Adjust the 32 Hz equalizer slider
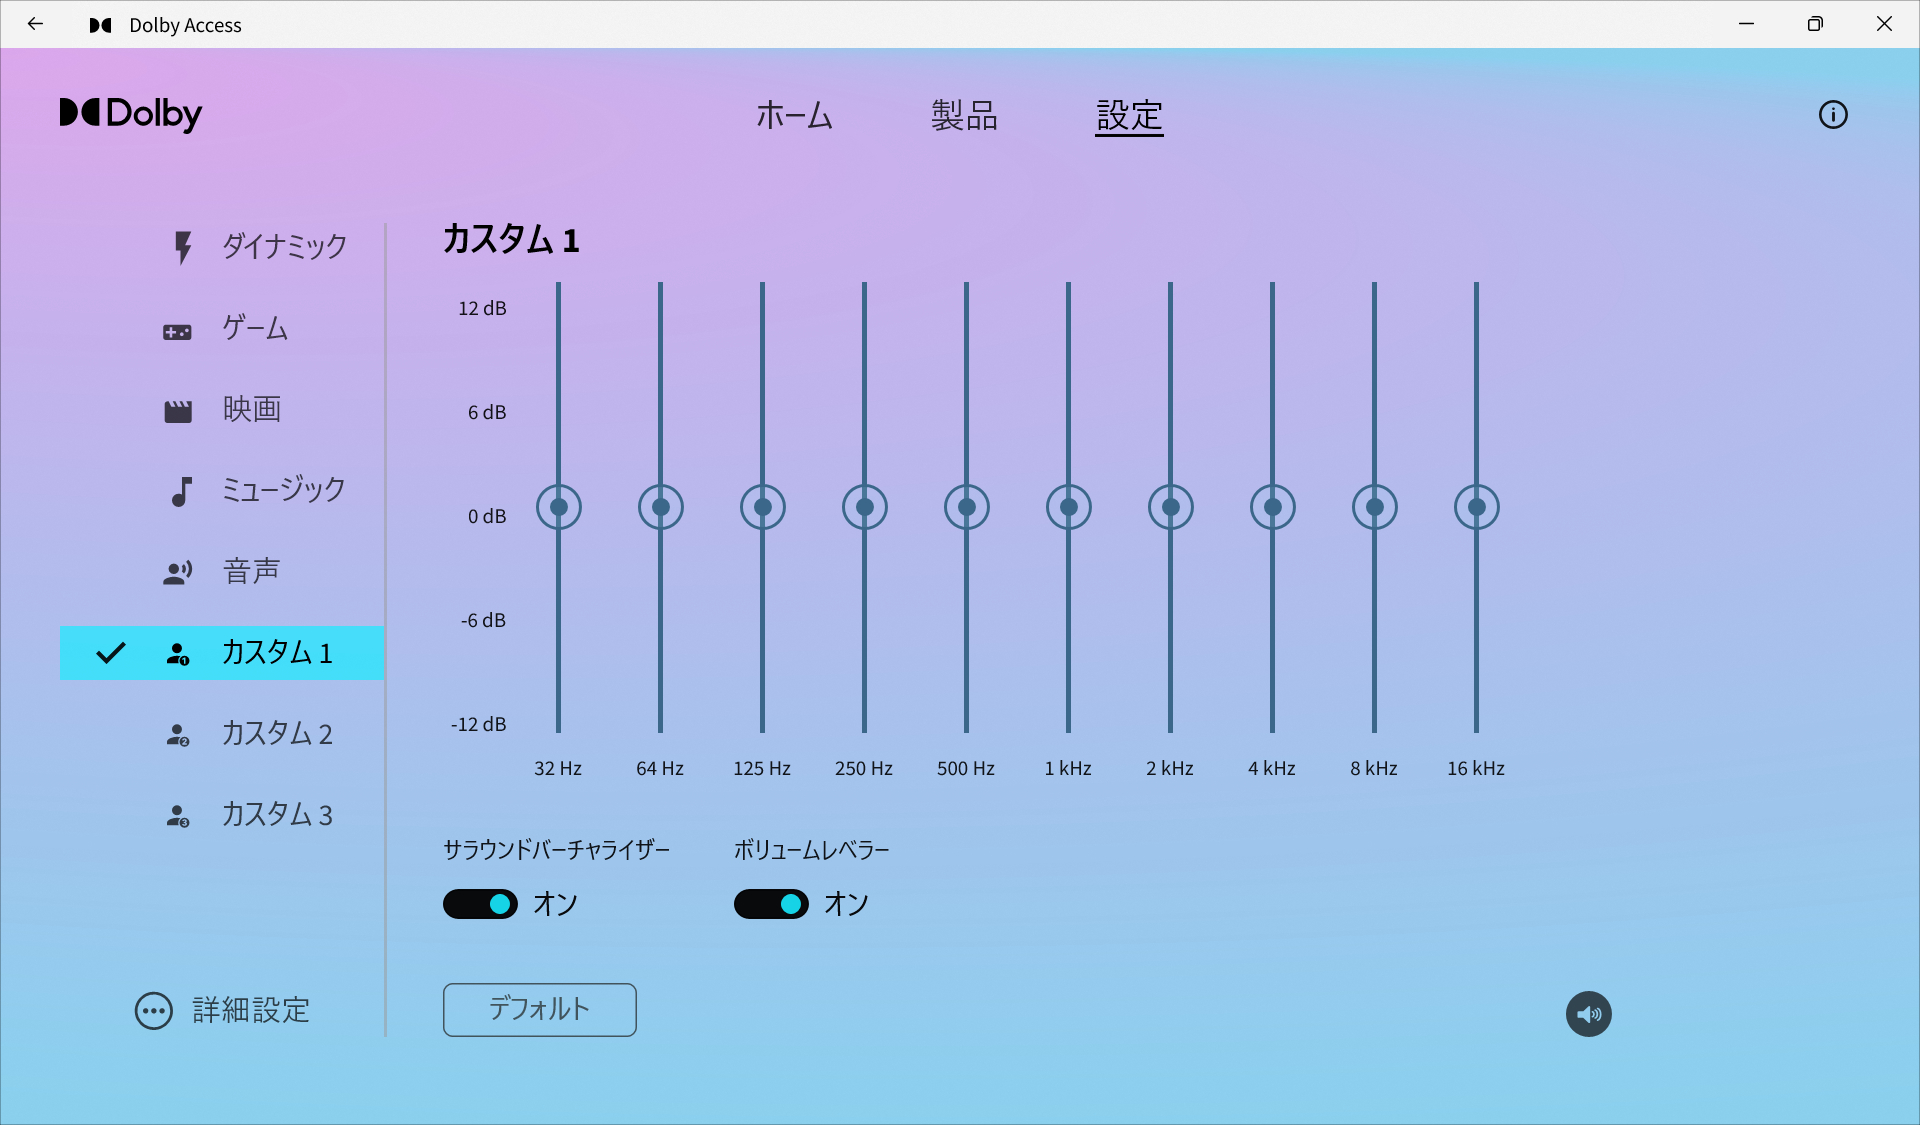This screenshot has width=1920, height=1125. pos(558,507)
